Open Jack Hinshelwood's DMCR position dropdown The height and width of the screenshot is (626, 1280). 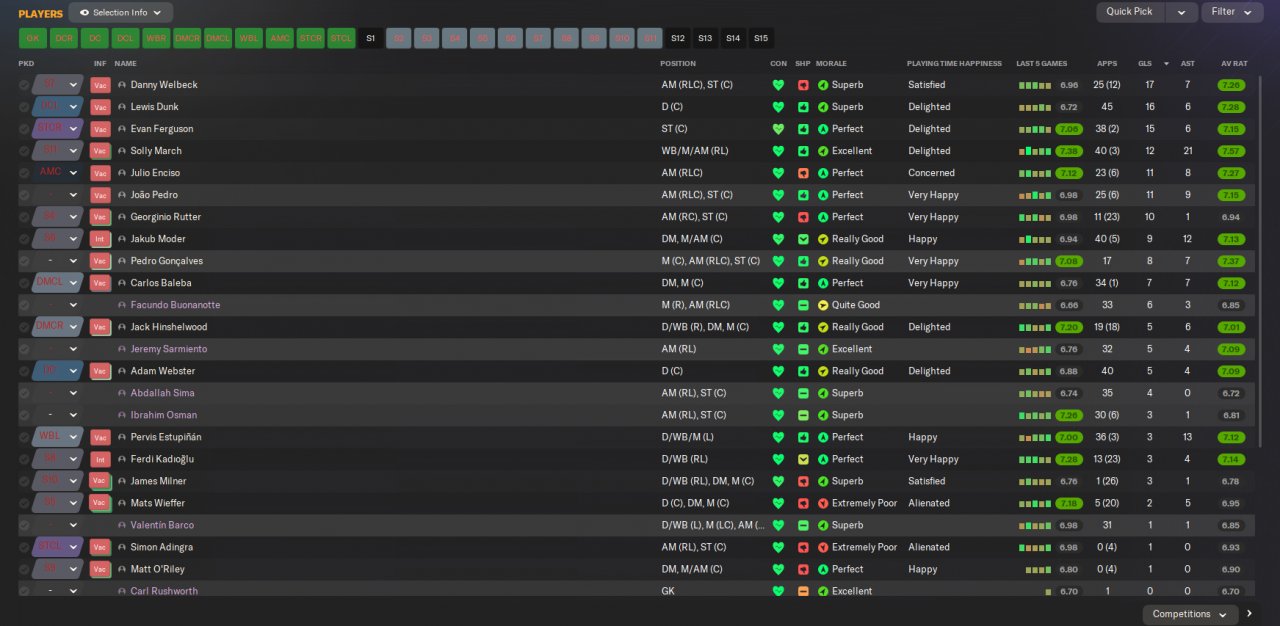(58, 327)
